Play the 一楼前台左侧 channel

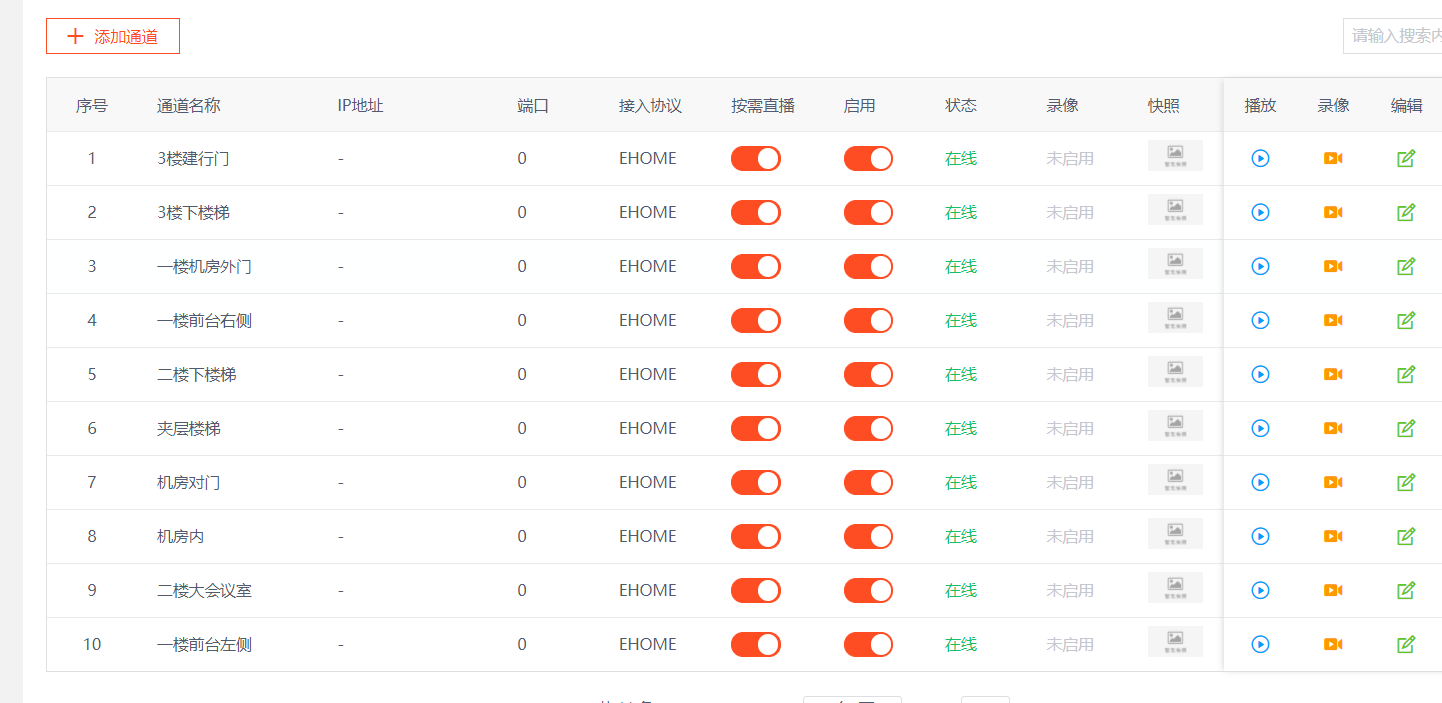click(1260, 644)
